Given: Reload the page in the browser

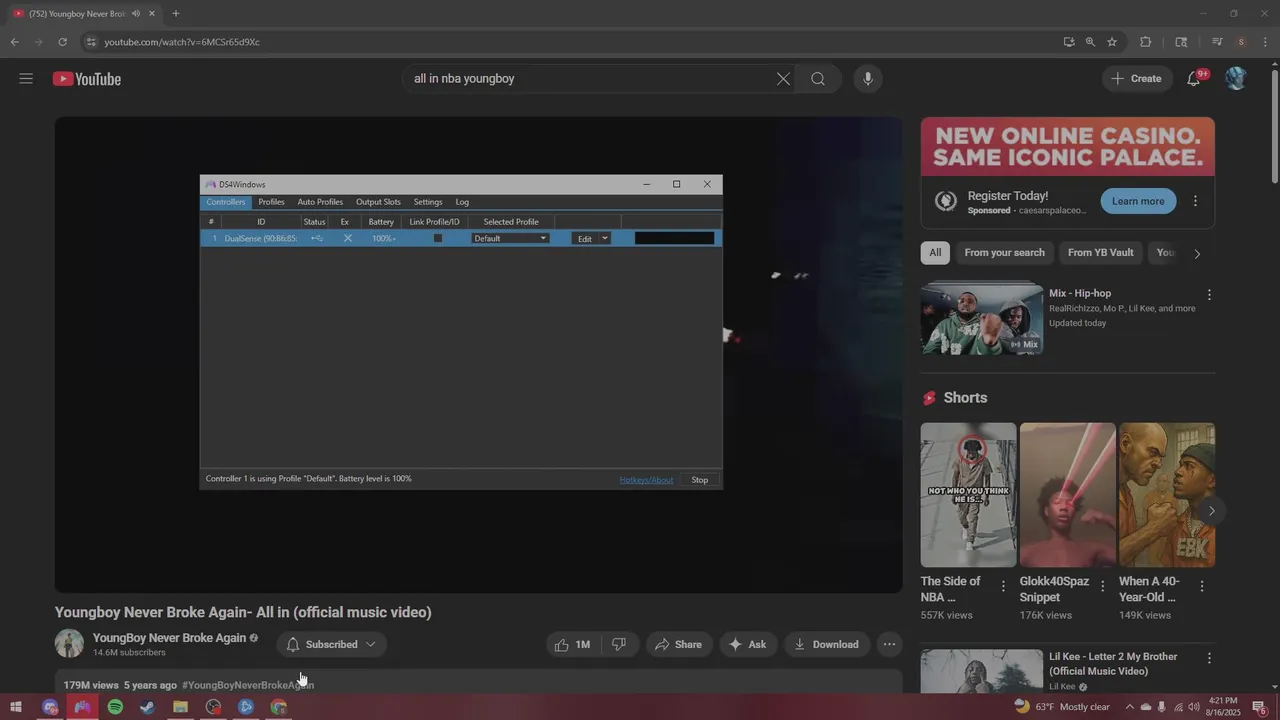Looking at the screenshot, I should point(62,42).
